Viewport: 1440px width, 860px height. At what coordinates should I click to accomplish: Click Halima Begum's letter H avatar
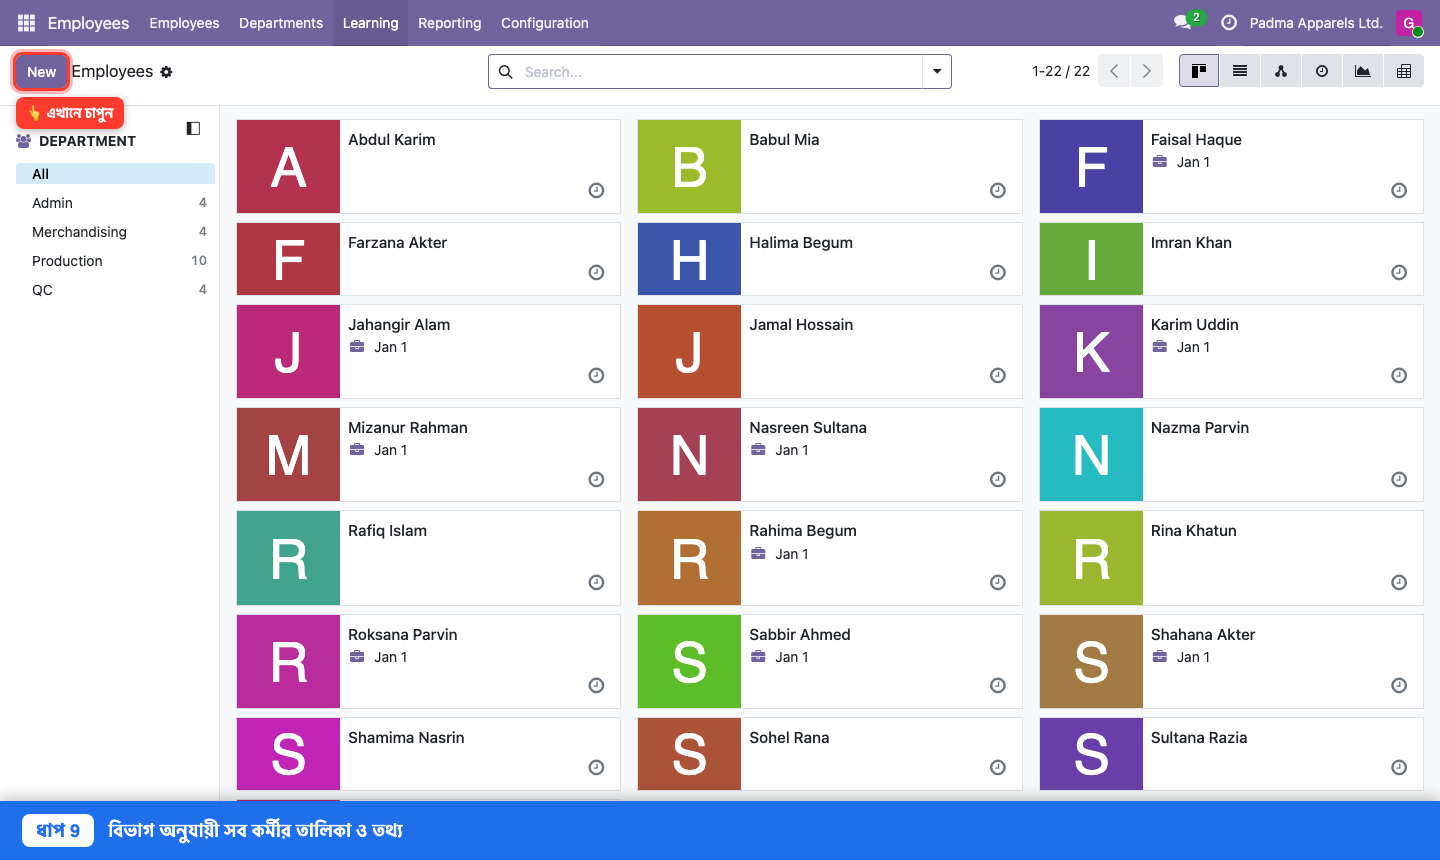click(690, 259)
